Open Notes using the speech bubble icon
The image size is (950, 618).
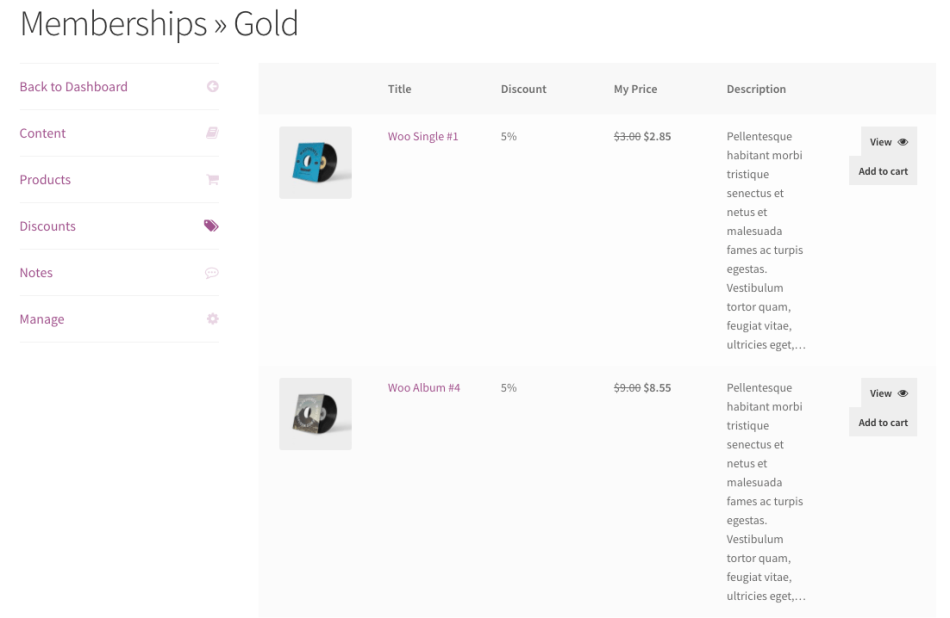pos(211,272)
